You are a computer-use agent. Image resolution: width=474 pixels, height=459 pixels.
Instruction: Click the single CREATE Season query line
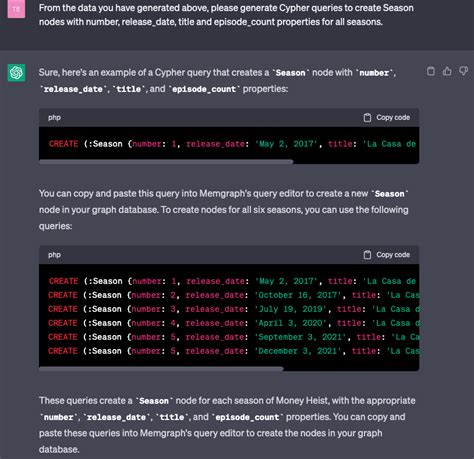pyautogui.click(x=232, y=144)
